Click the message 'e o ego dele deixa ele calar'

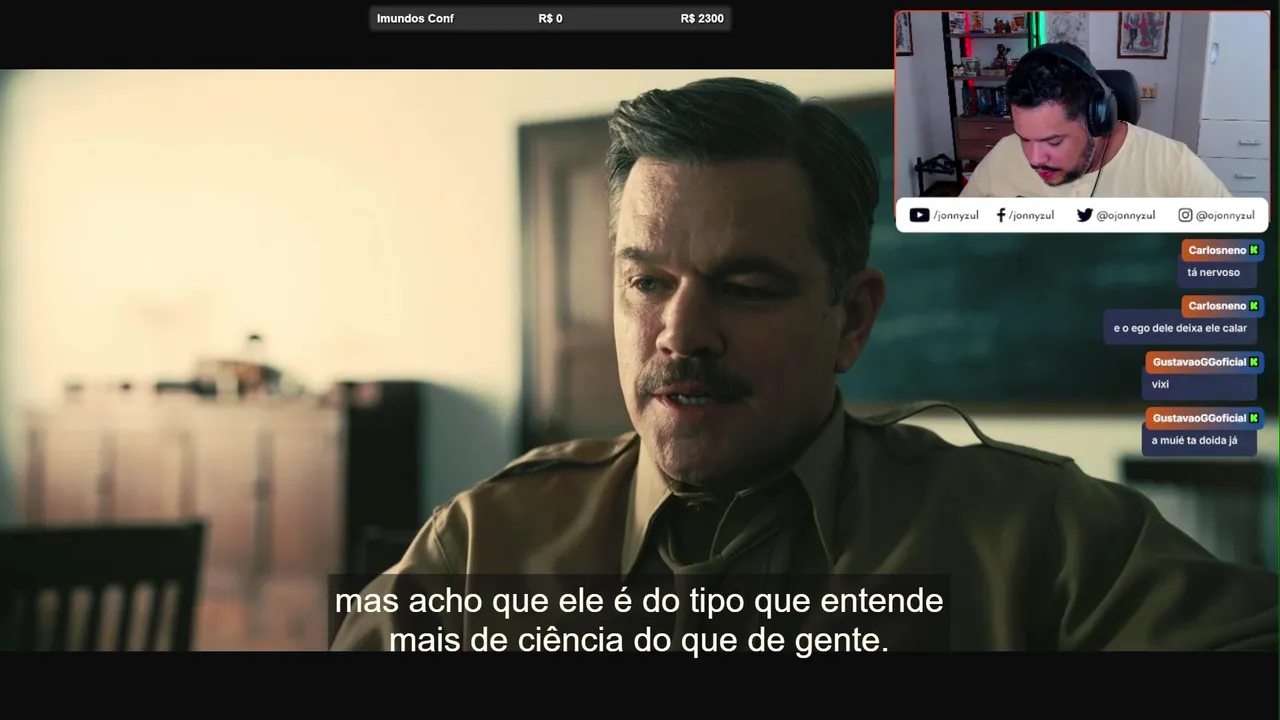coord(1180,328)
